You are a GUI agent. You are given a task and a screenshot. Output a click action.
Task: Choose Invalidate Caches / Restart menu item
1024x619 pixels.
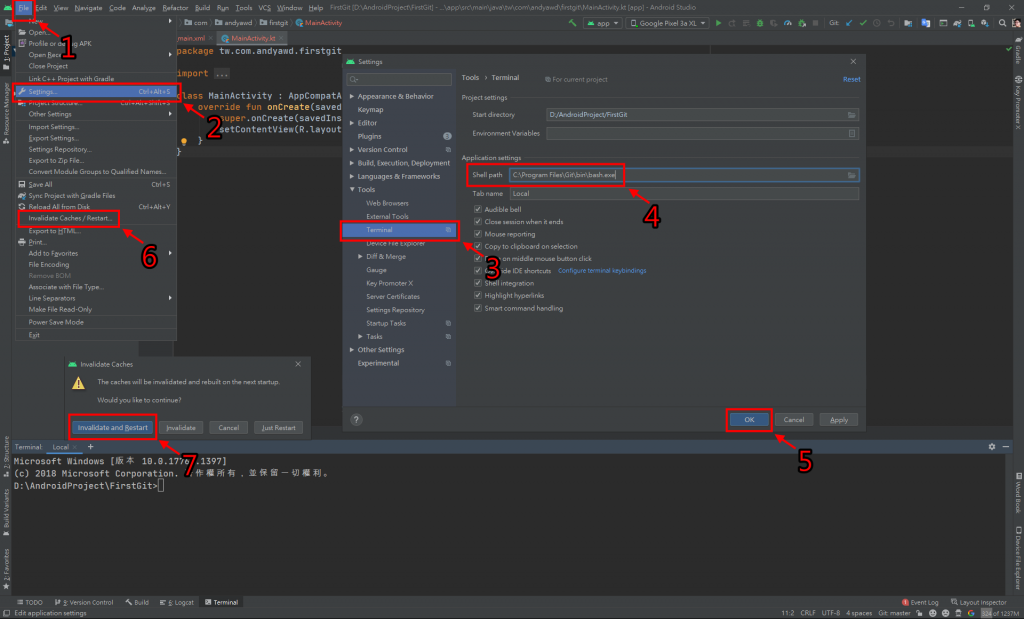70,218
